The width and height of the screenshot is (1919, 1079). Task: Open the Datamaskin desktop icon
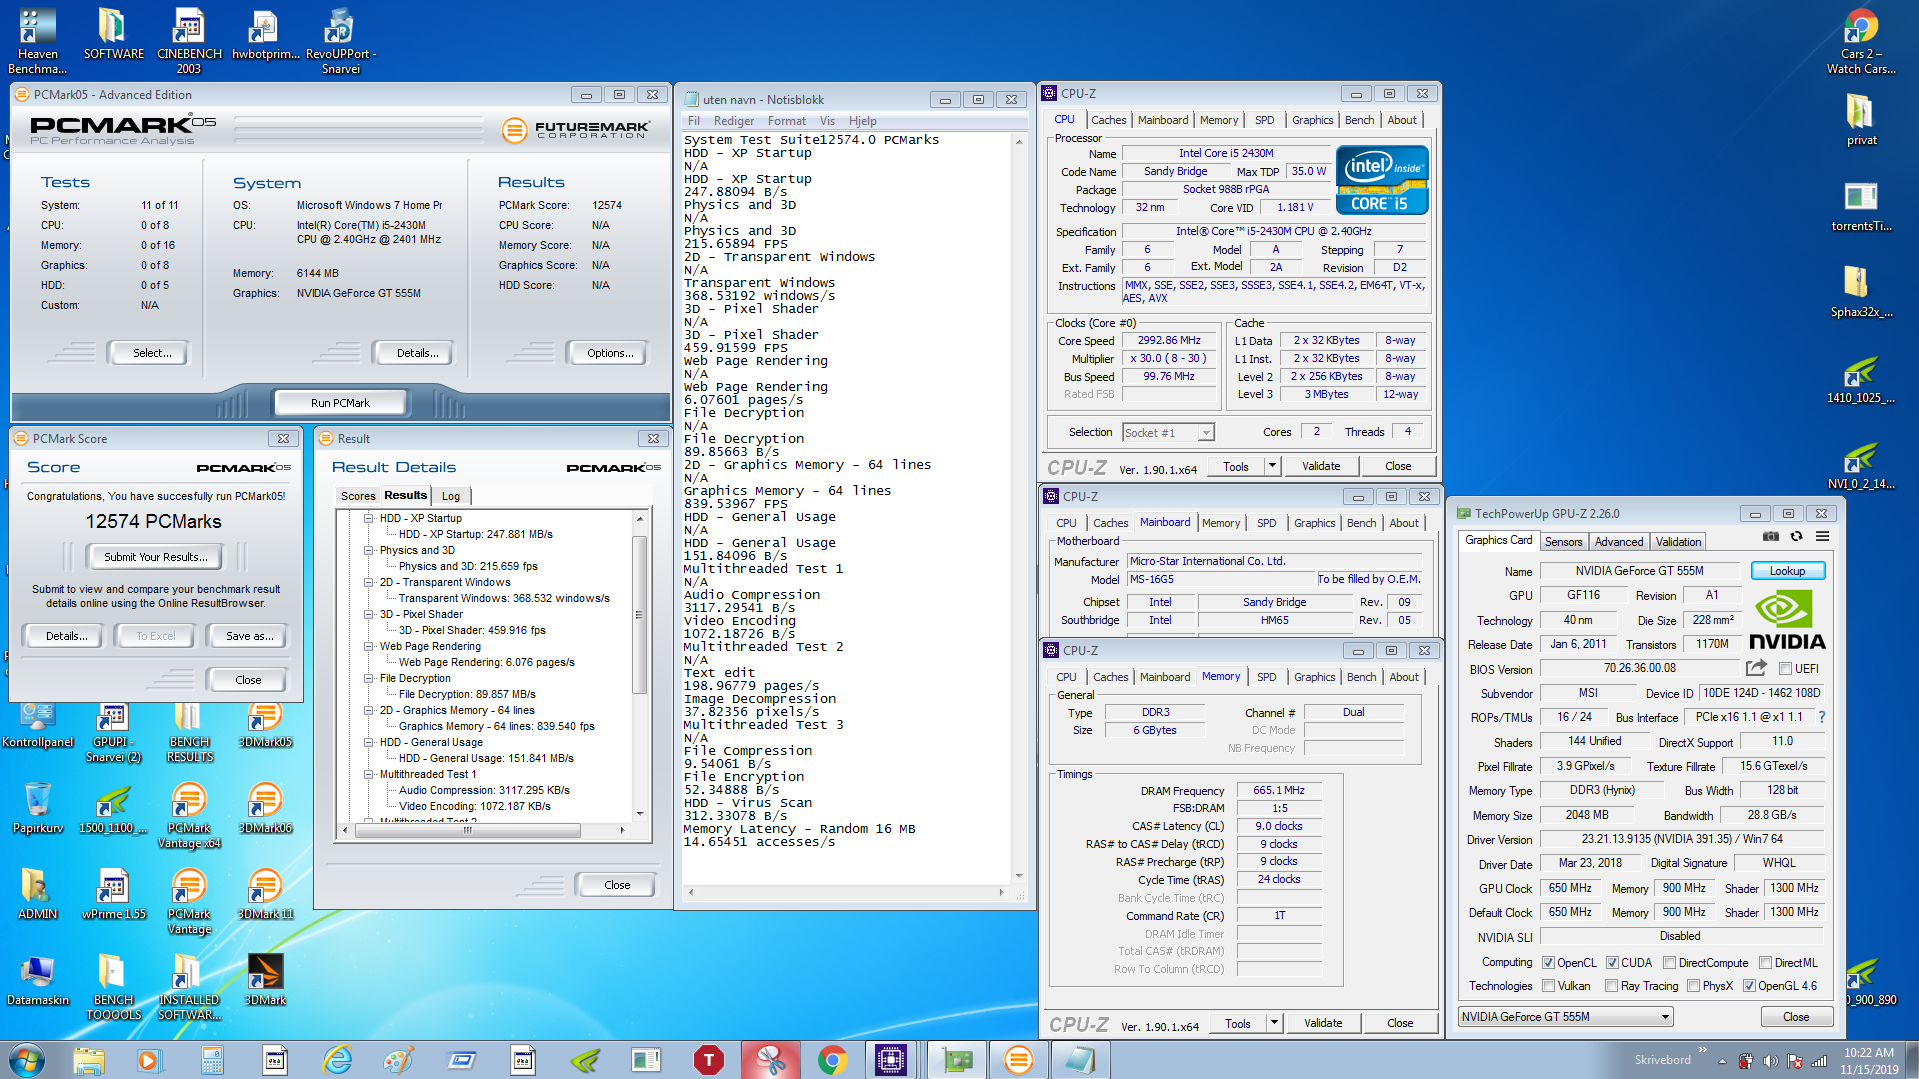38,980
